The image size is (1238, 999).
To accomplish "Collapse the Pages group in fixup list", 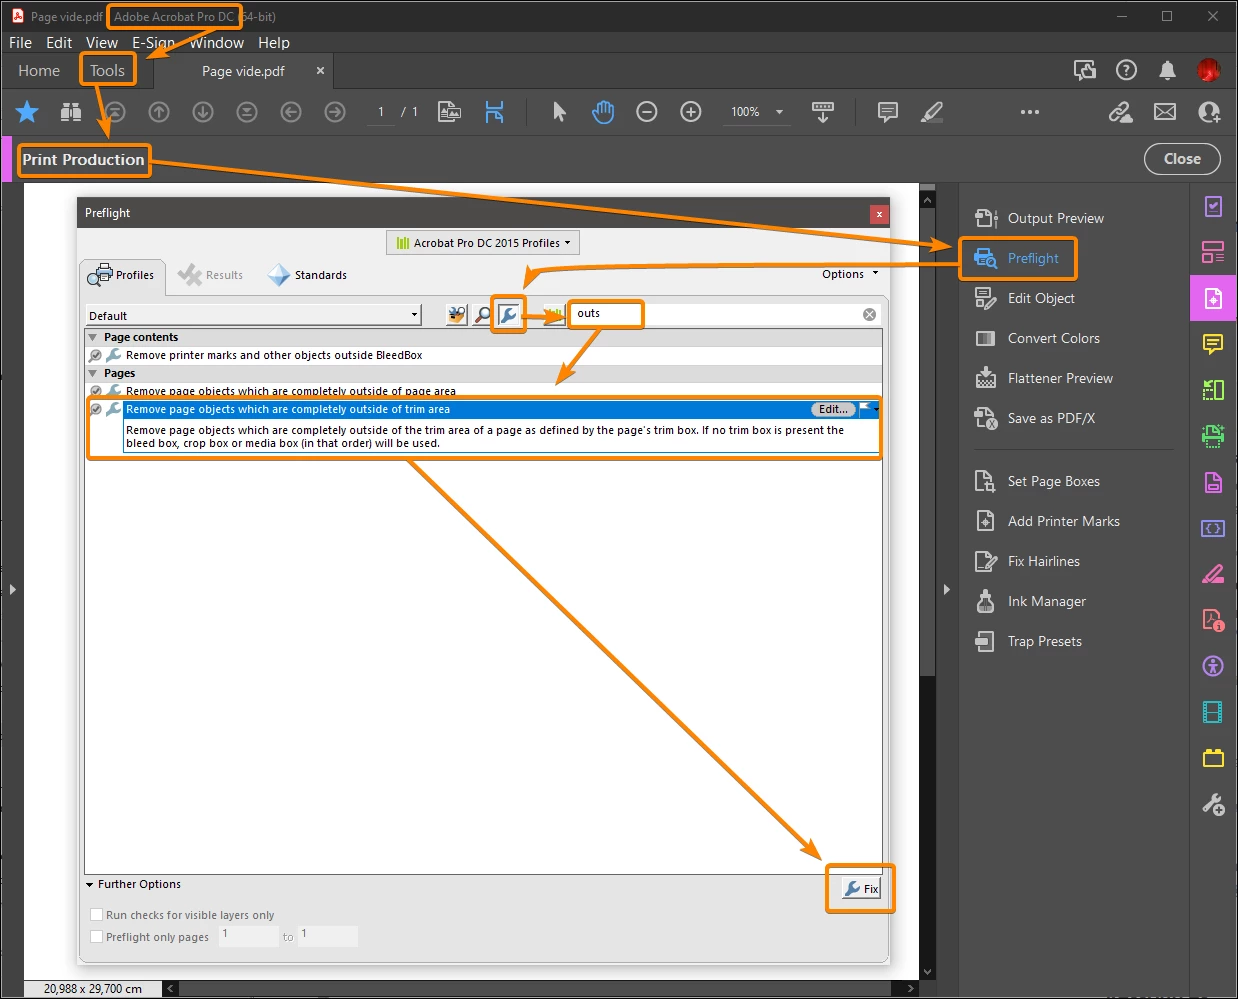I will (93, 373).
